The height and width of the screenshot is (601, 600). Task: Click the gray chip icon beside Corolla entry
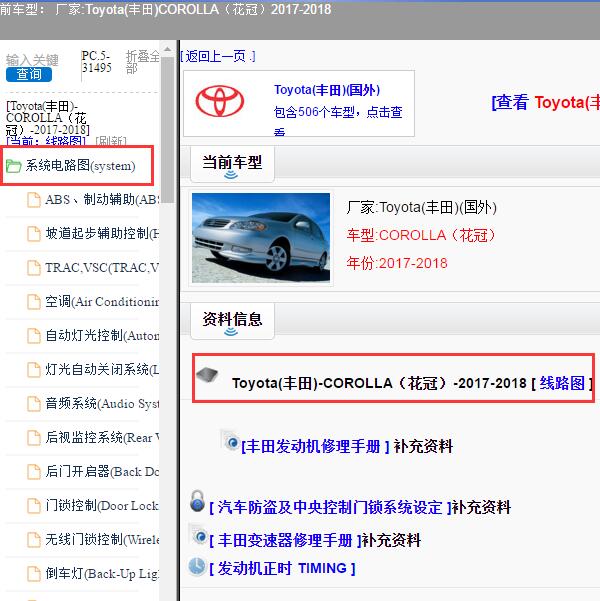pyautogui.click(x=207, y=374)
